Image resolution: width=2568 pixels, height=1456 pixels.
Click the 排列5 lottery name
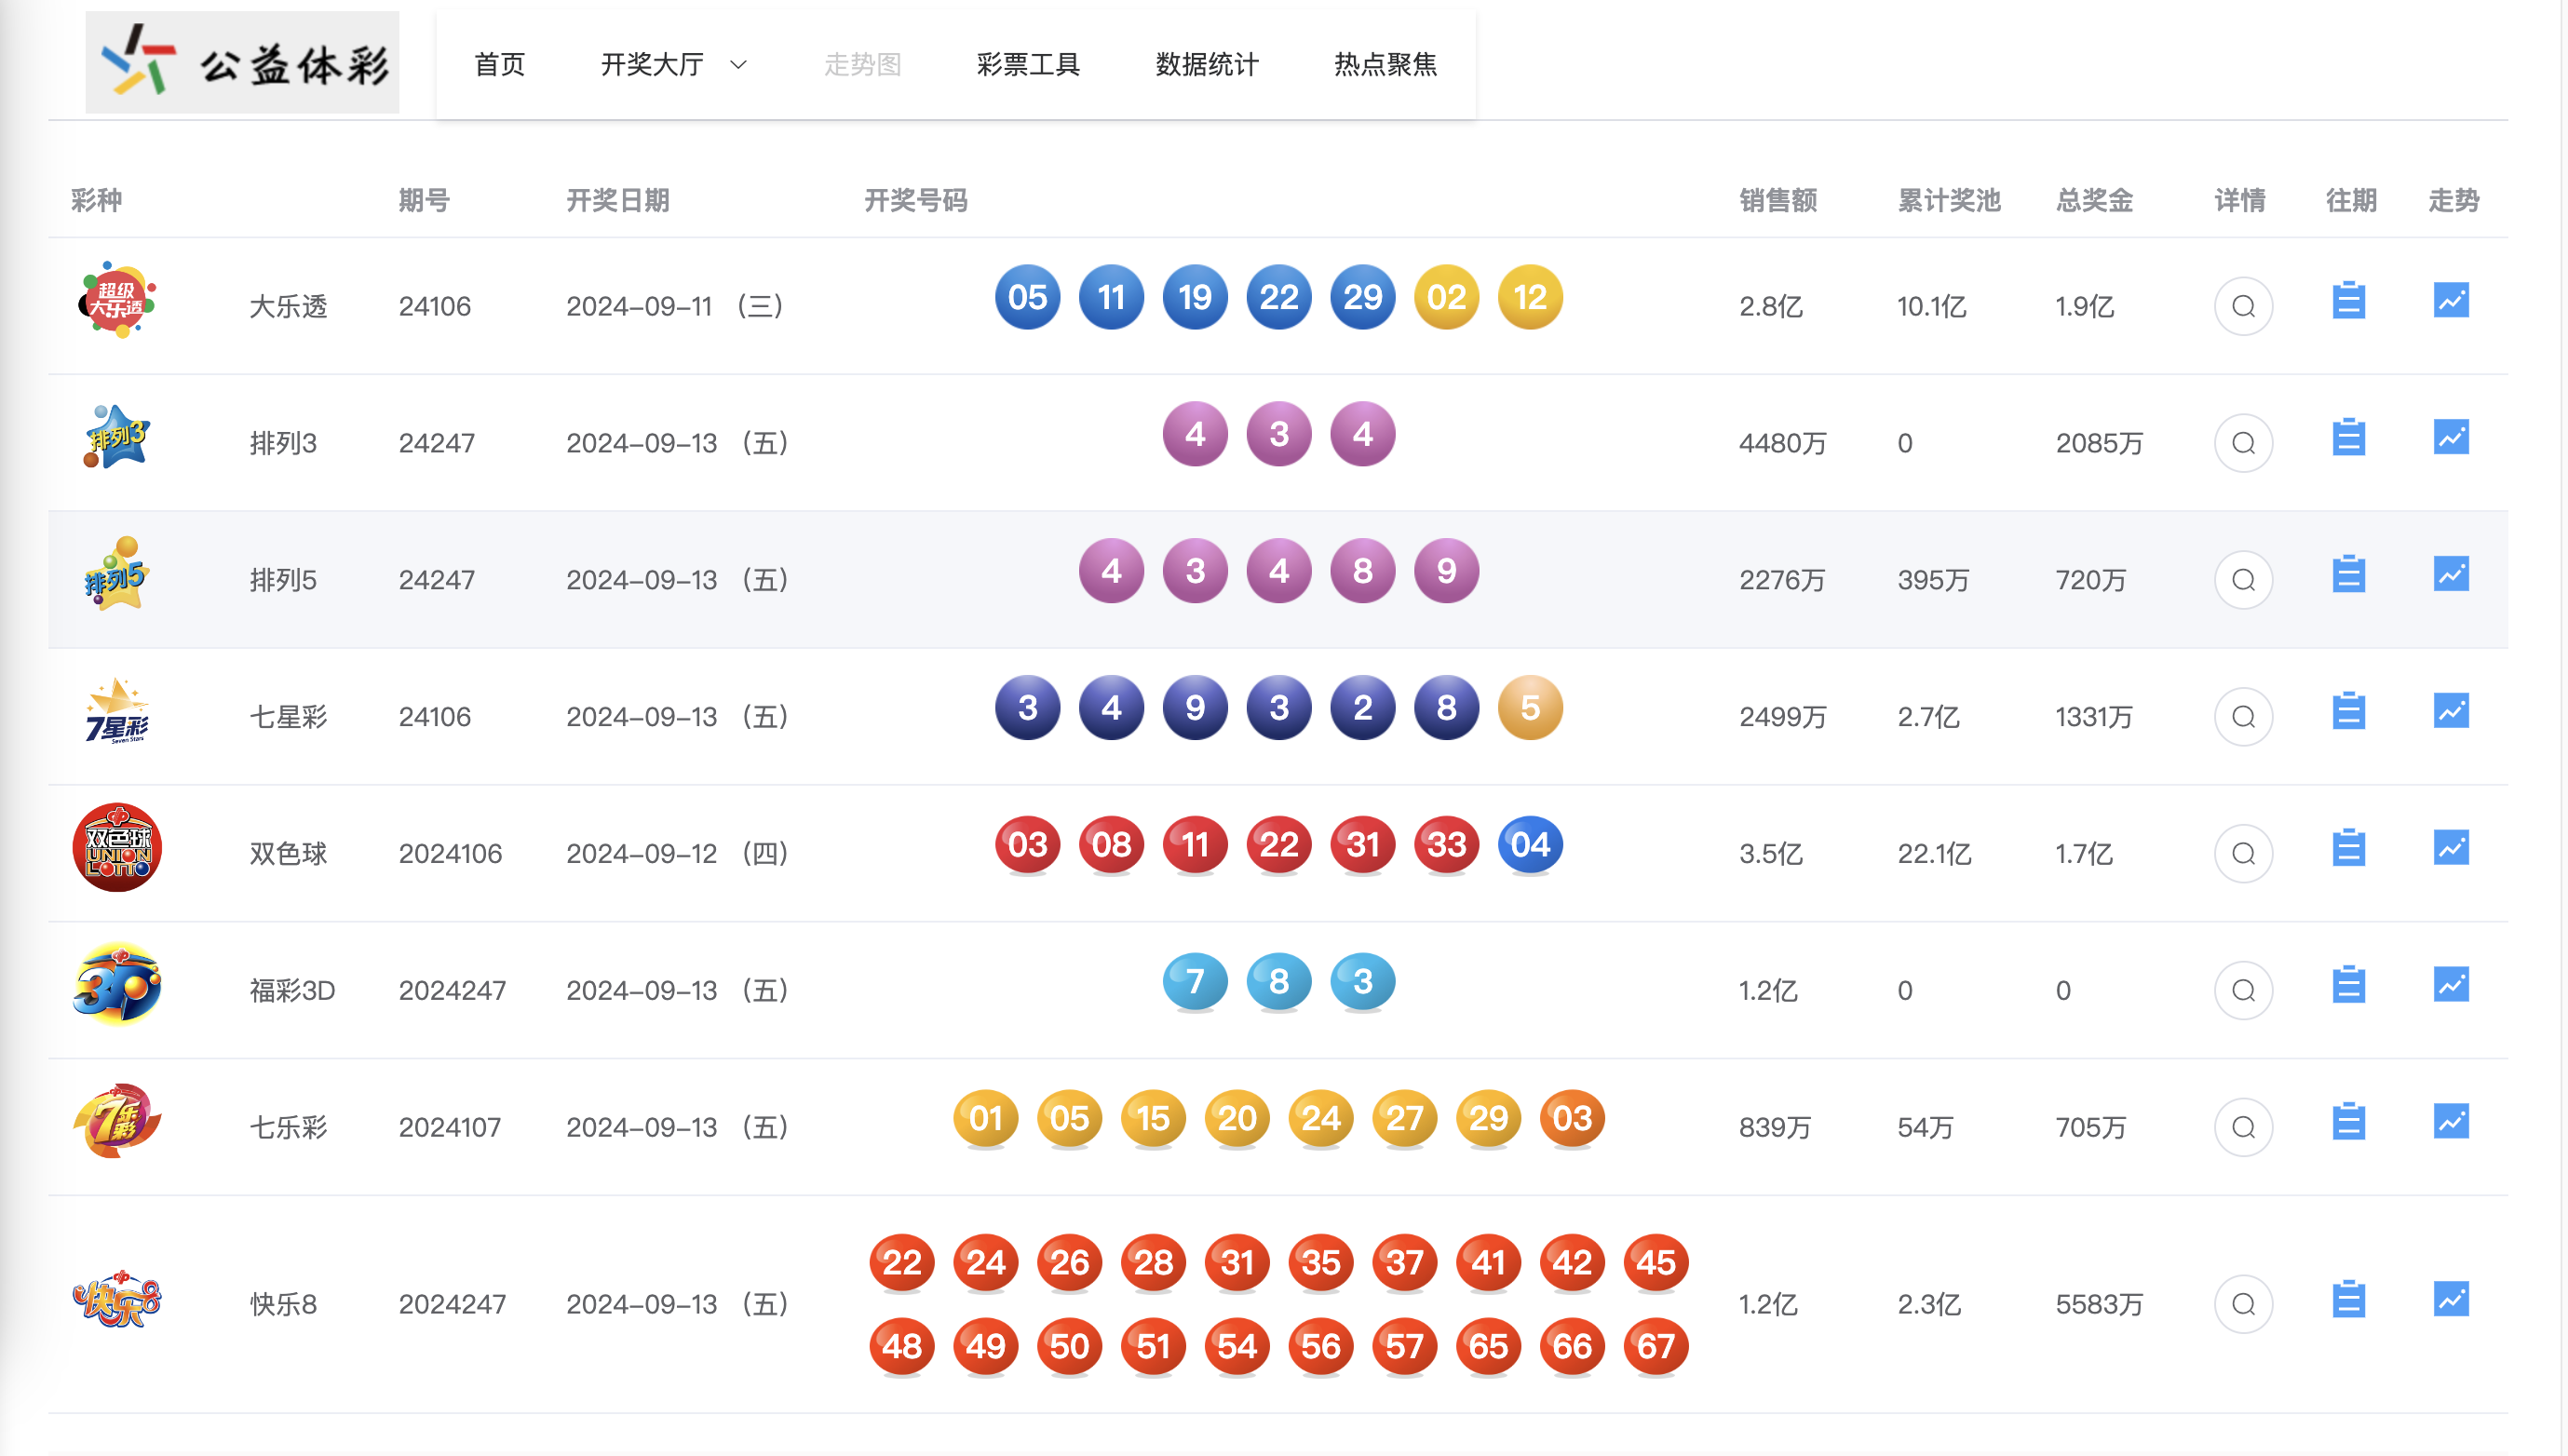pos(283,580)
